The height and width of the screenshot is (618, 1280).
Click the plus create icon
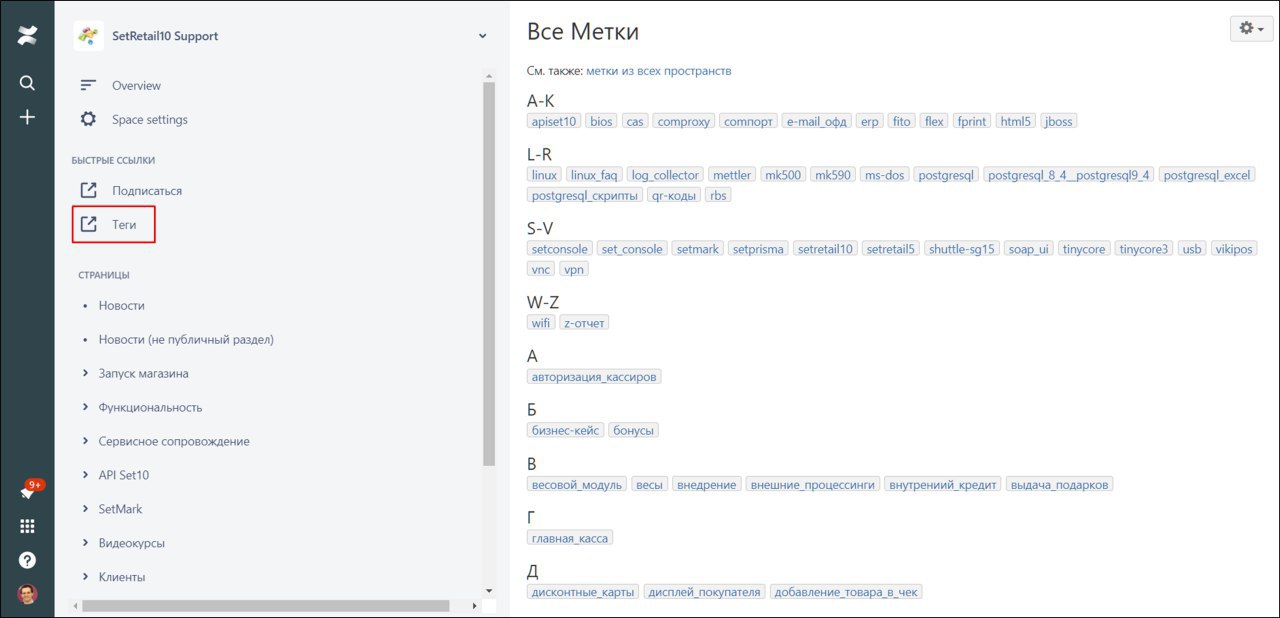[27, 117]
